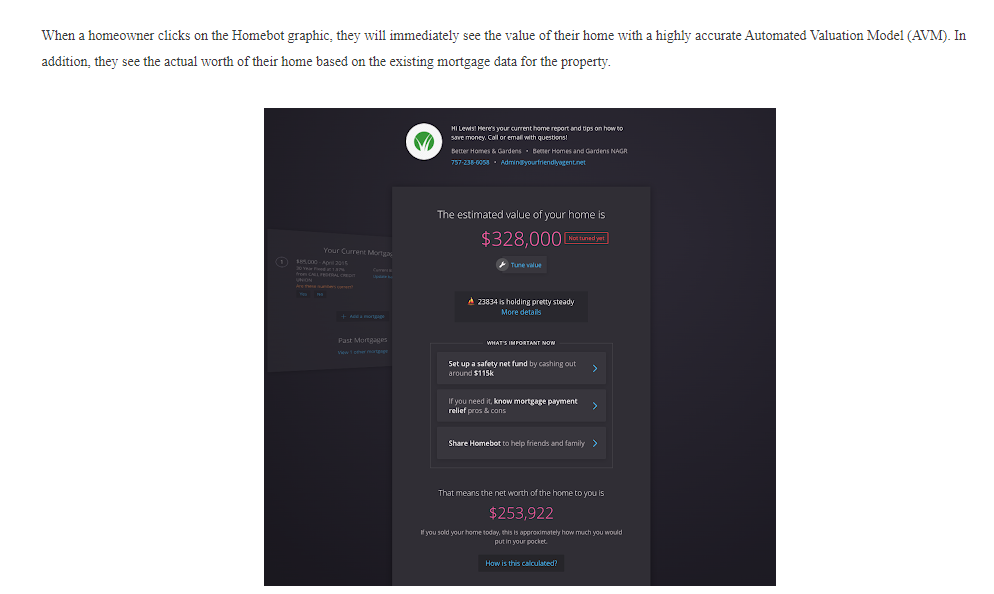Click the Admin@yourfriendlyagent.net email link
The height and width of the screenshot is (594, 994).
pos(543,162)
